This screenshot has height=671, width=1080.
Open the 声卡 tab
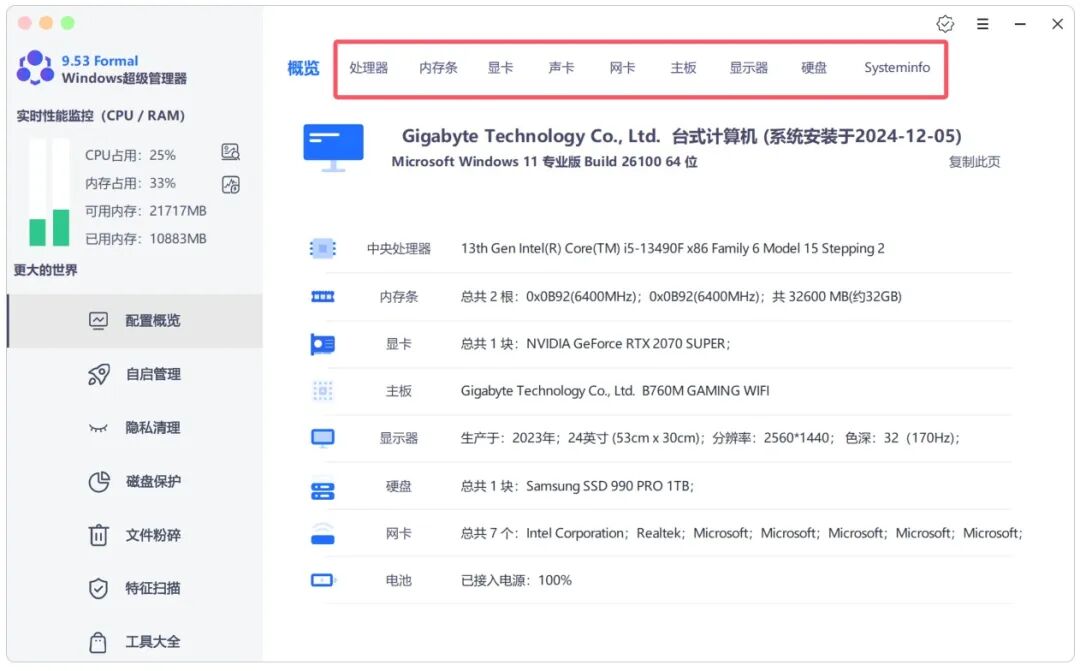pos(561,68)
